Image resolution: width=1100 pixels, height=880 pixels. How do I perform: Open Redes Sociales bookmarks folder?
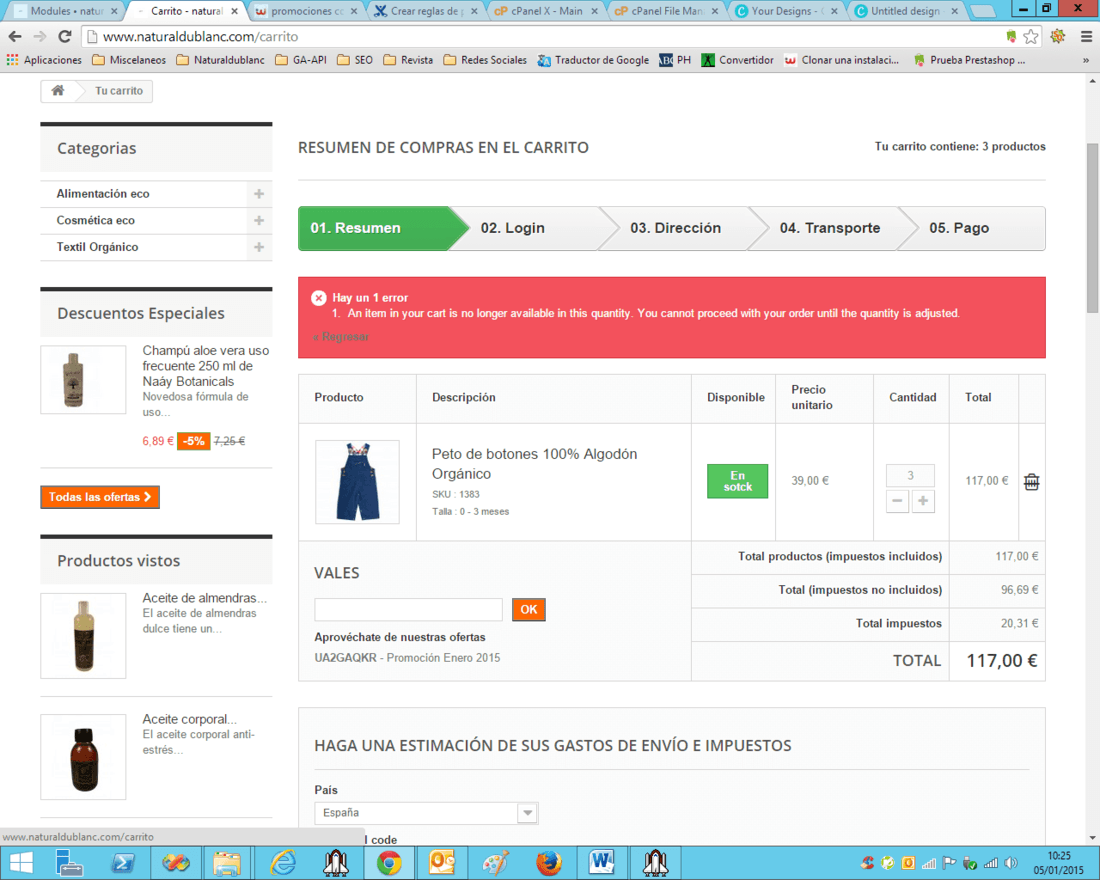[485, 60]
